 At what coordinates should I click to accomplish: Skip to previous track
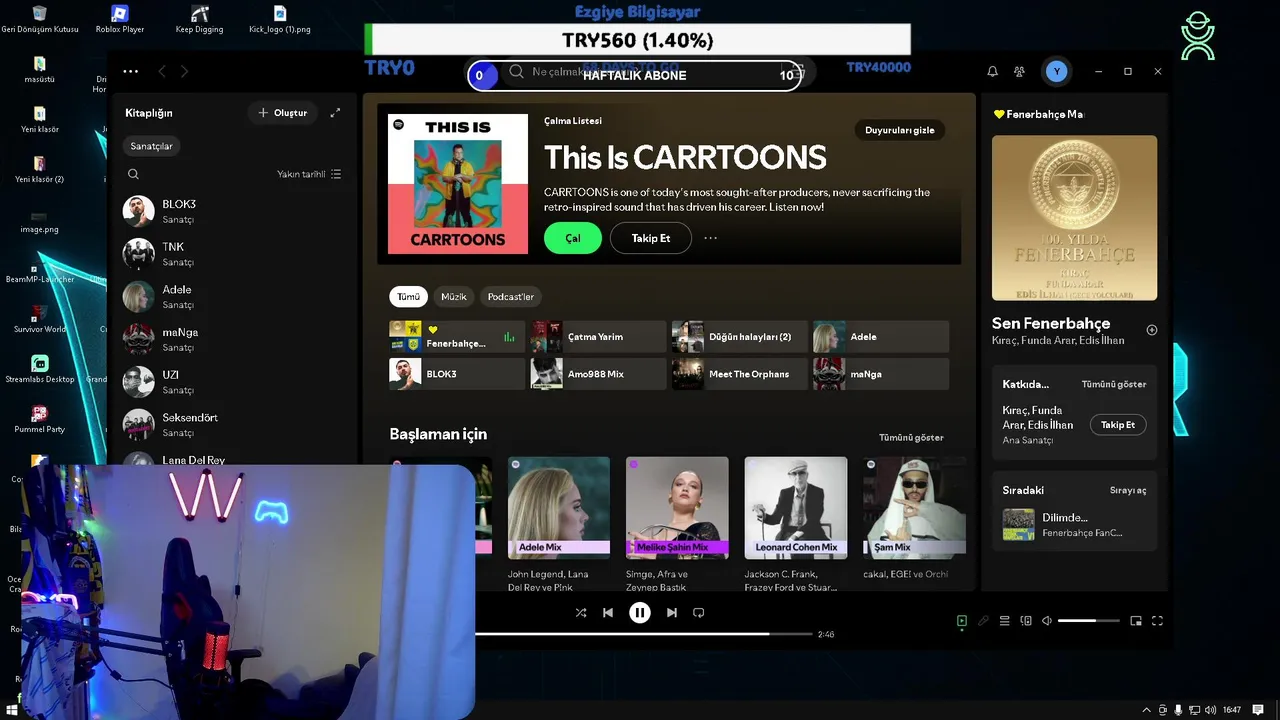pyautogui.click(x=608, y=613)
